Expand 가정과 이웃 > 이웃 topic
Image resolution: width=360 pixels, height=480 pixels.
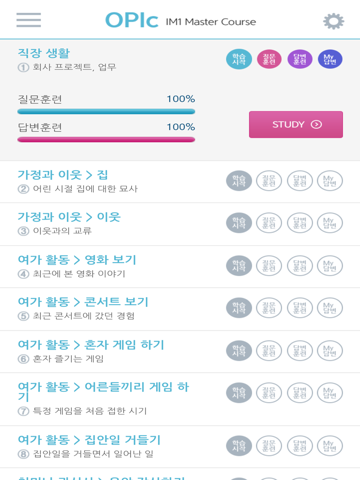[180, 224]
